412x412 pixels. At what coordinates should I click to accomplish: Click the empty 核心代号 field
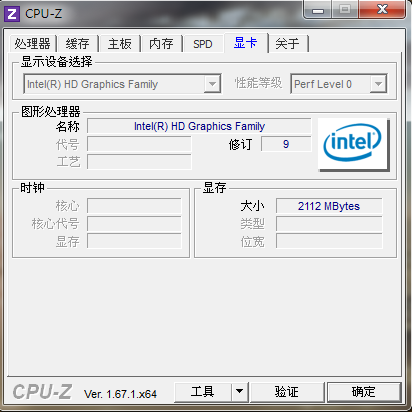134,224
